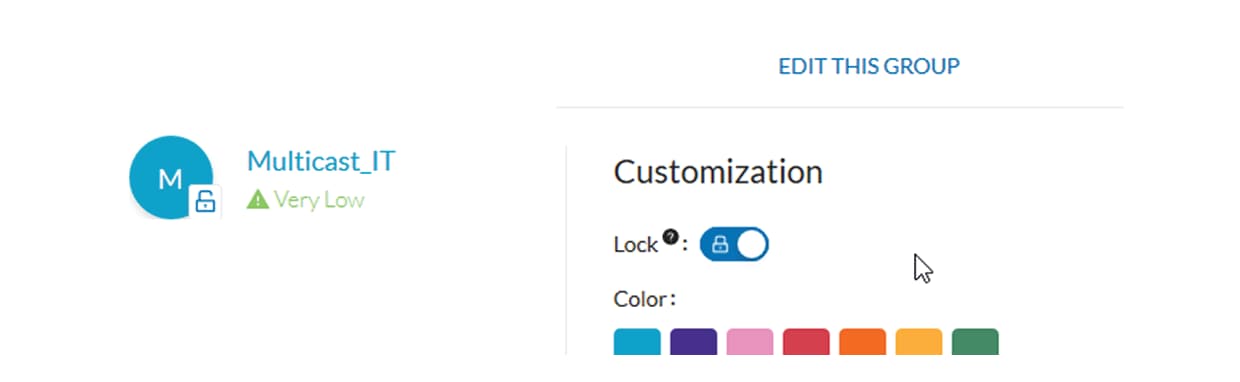Toggle the Lock switch off
Screen dimensions: 1240x382
pos(735,244)
